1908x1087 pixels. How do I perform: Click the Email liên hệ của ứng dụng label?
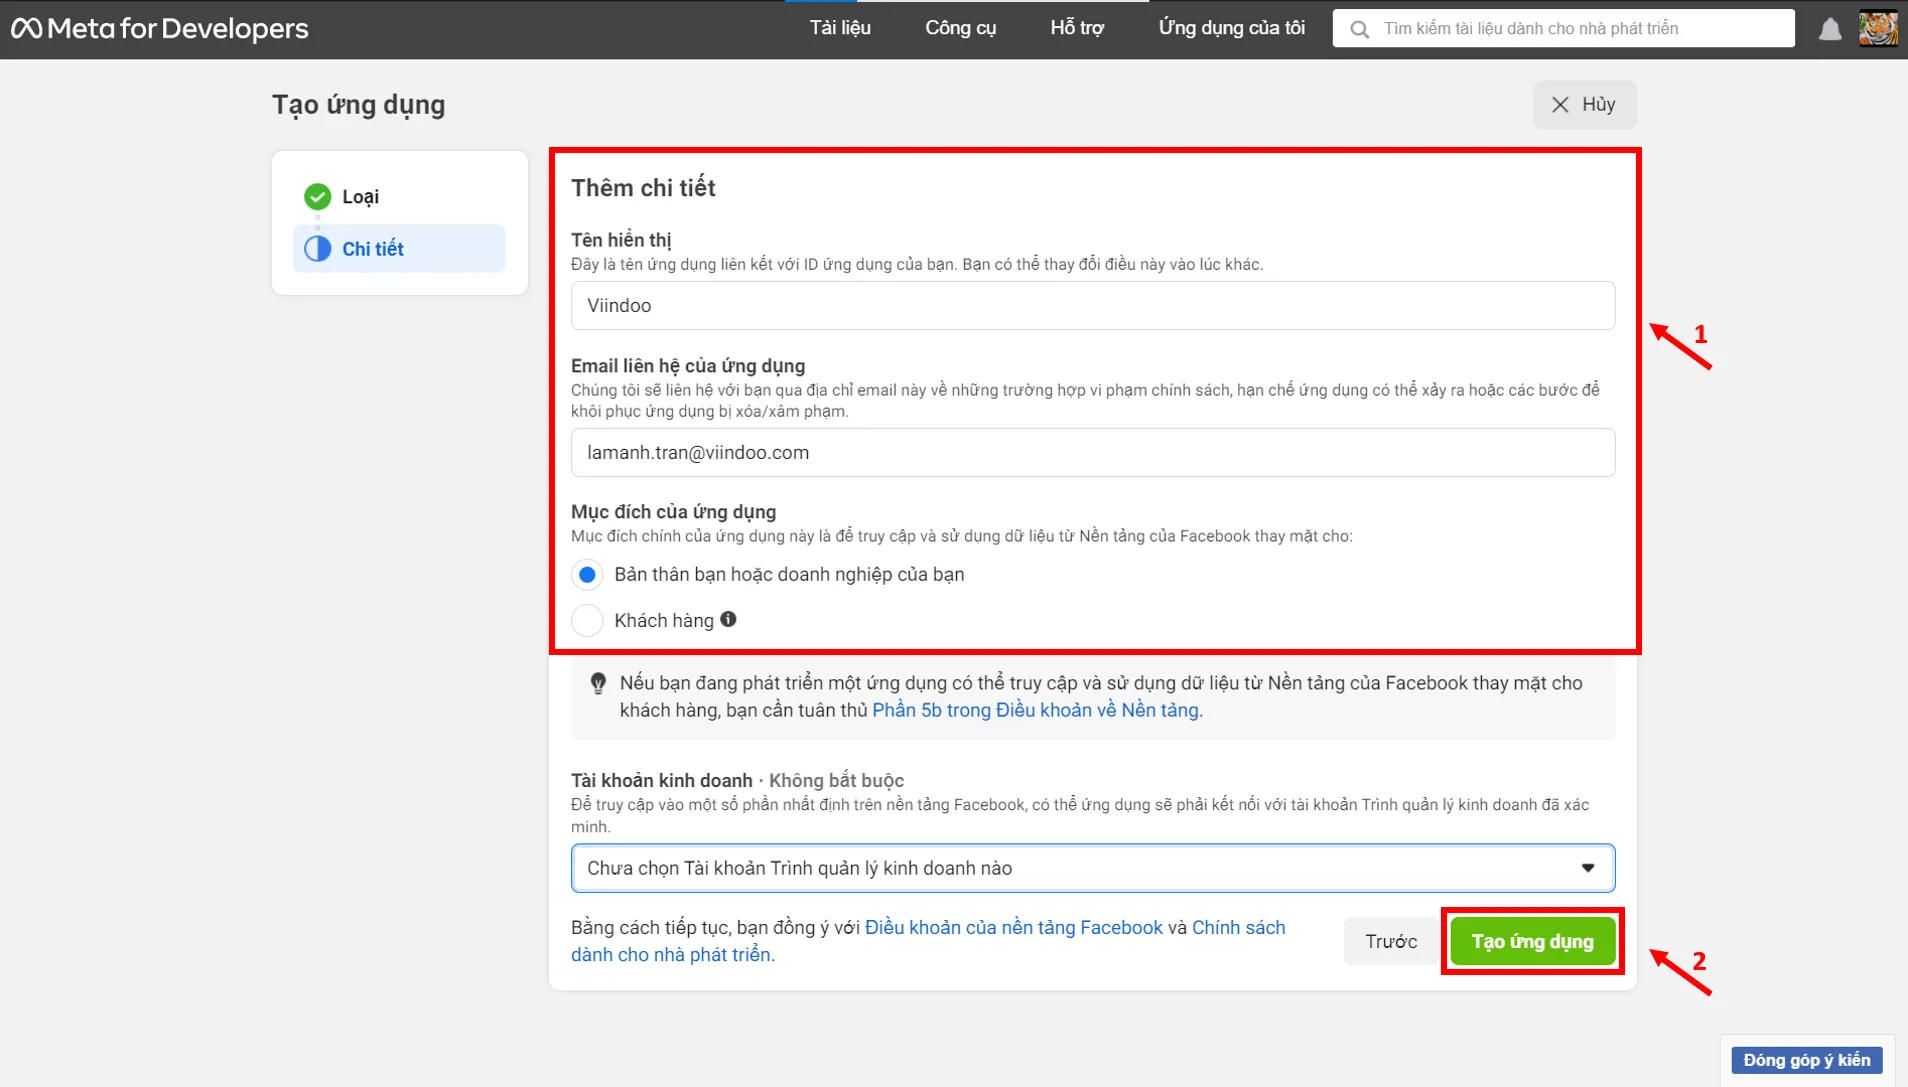point(688,366)
